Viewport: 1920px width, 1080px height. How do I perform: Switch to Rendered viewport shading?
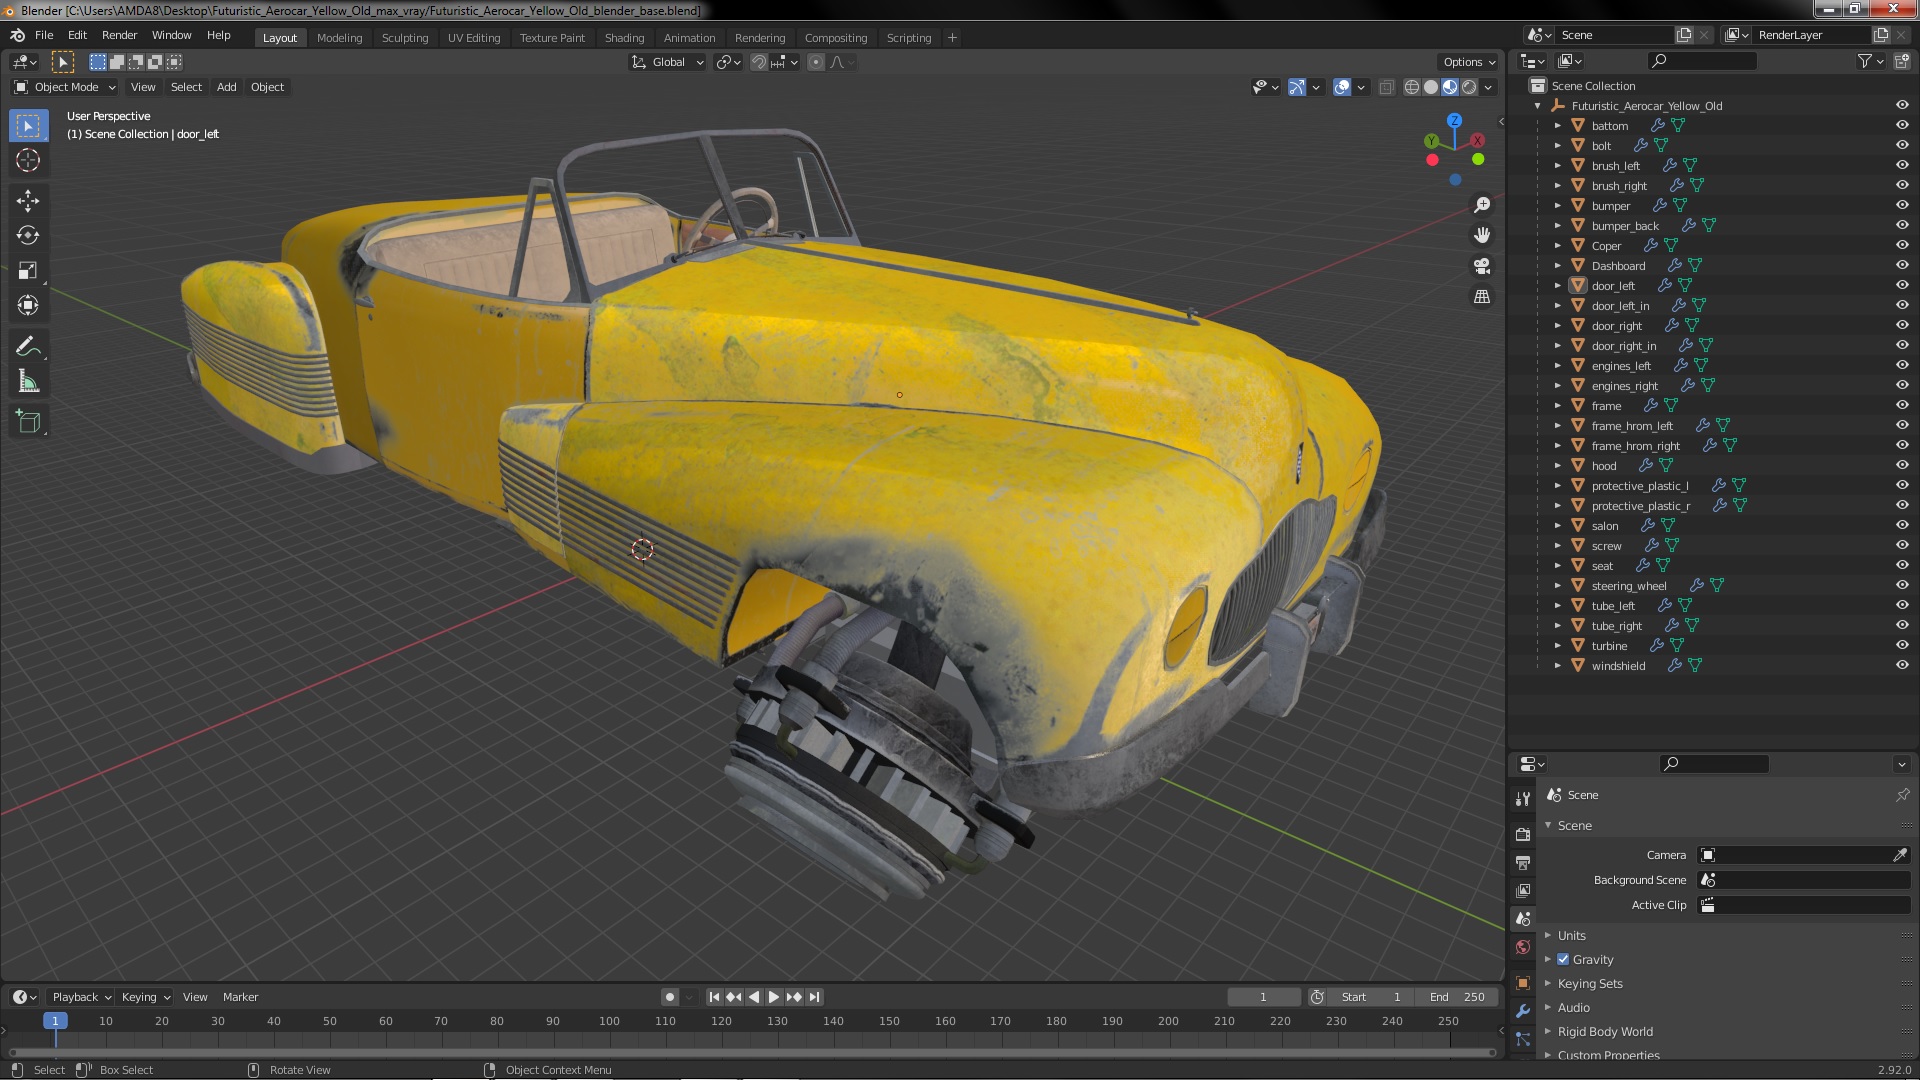click(x=1469, y=87)
